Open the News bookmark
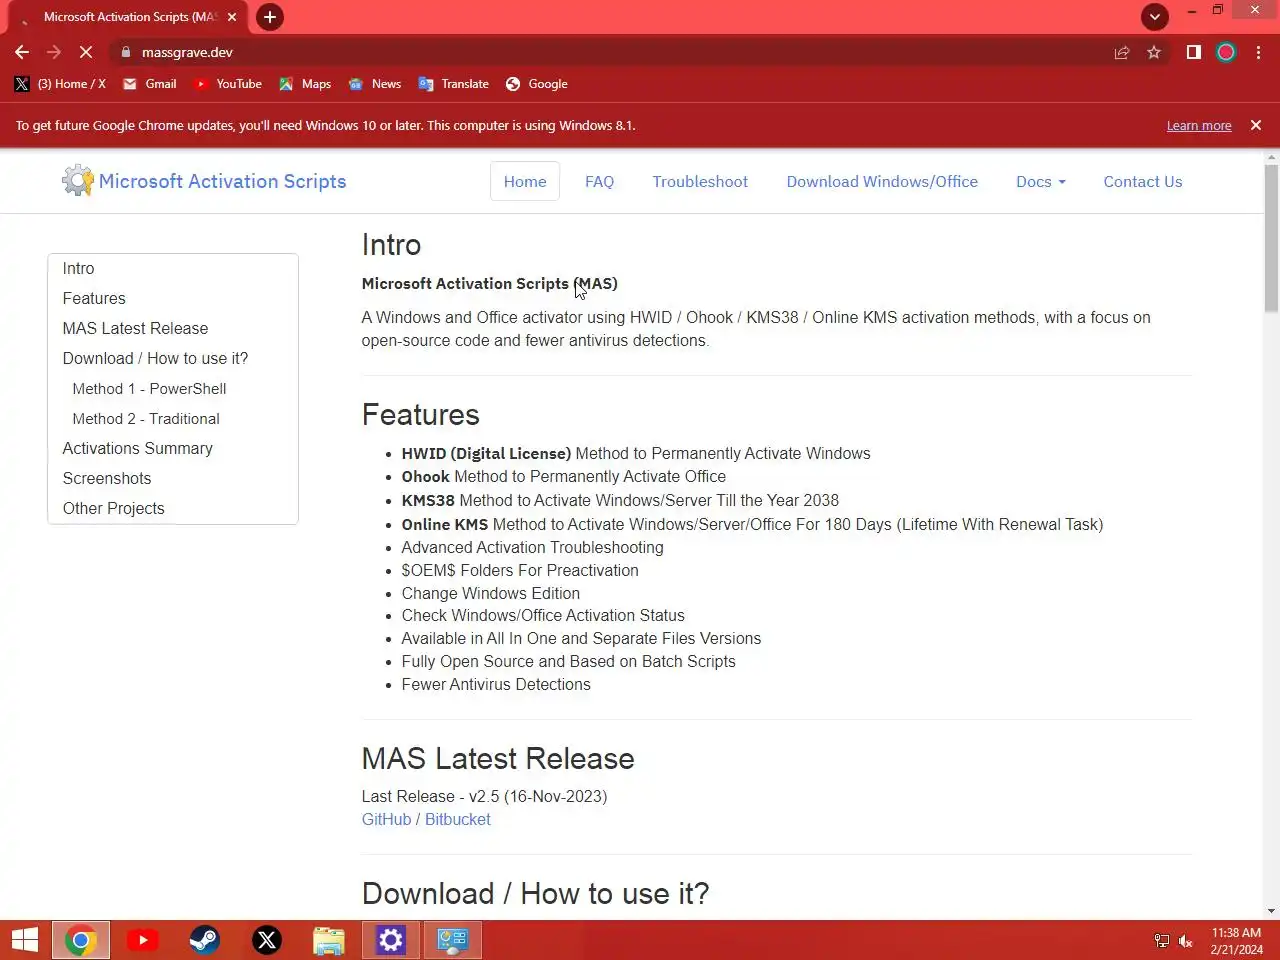This screenshot has height=960, width=1280. point(375,84)
